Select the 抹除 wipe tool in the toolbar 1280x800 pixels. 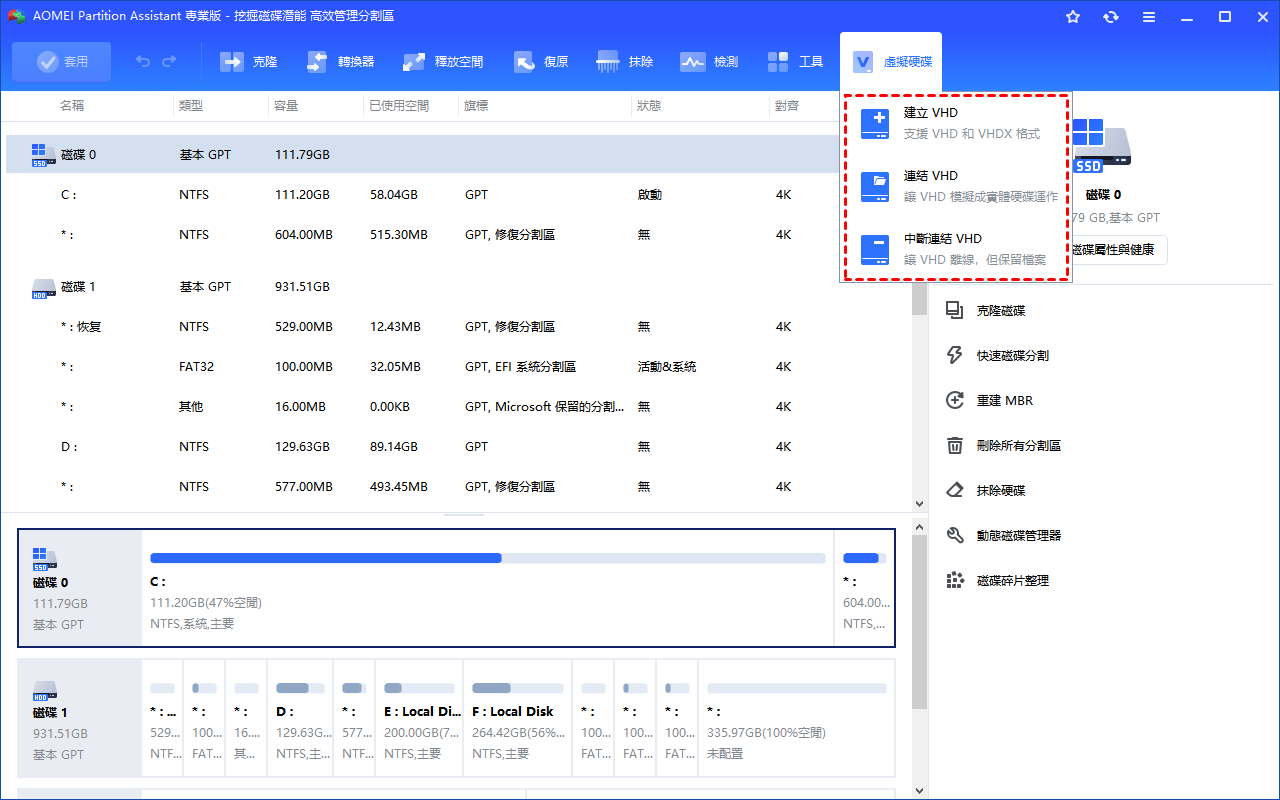click(624, 62)
